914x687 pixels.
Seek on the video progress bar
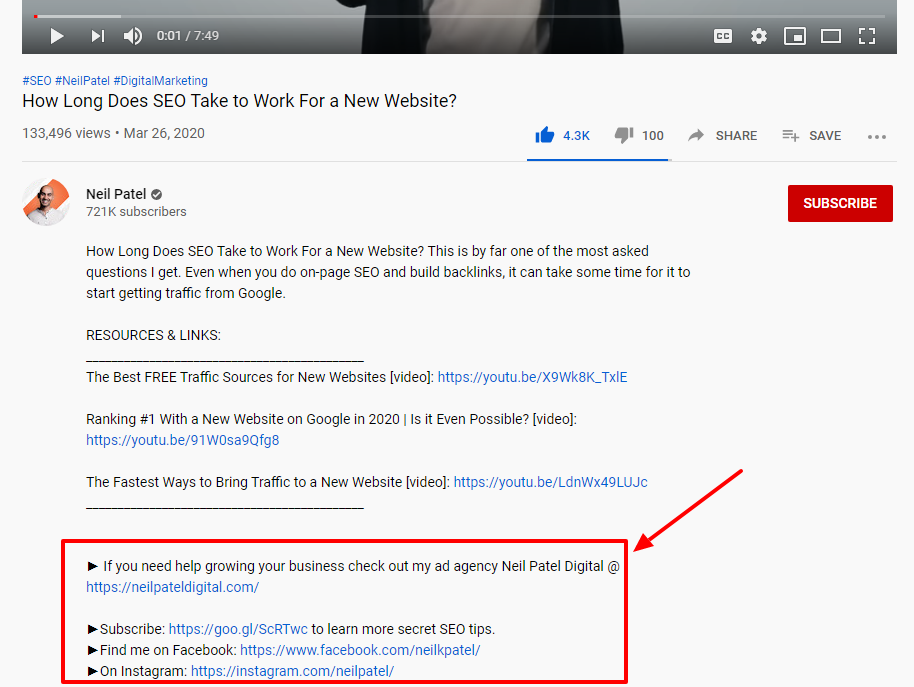459,16
